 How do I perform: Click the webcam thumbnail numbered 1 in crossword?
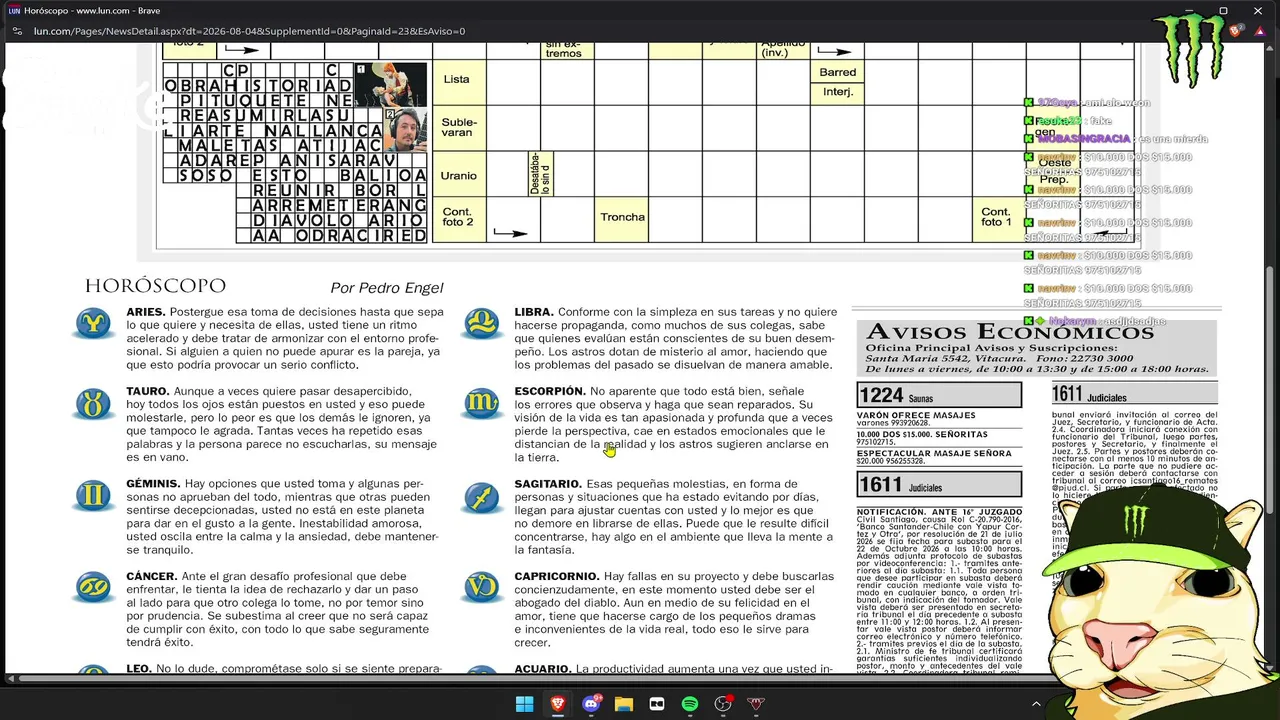[390, 85]
